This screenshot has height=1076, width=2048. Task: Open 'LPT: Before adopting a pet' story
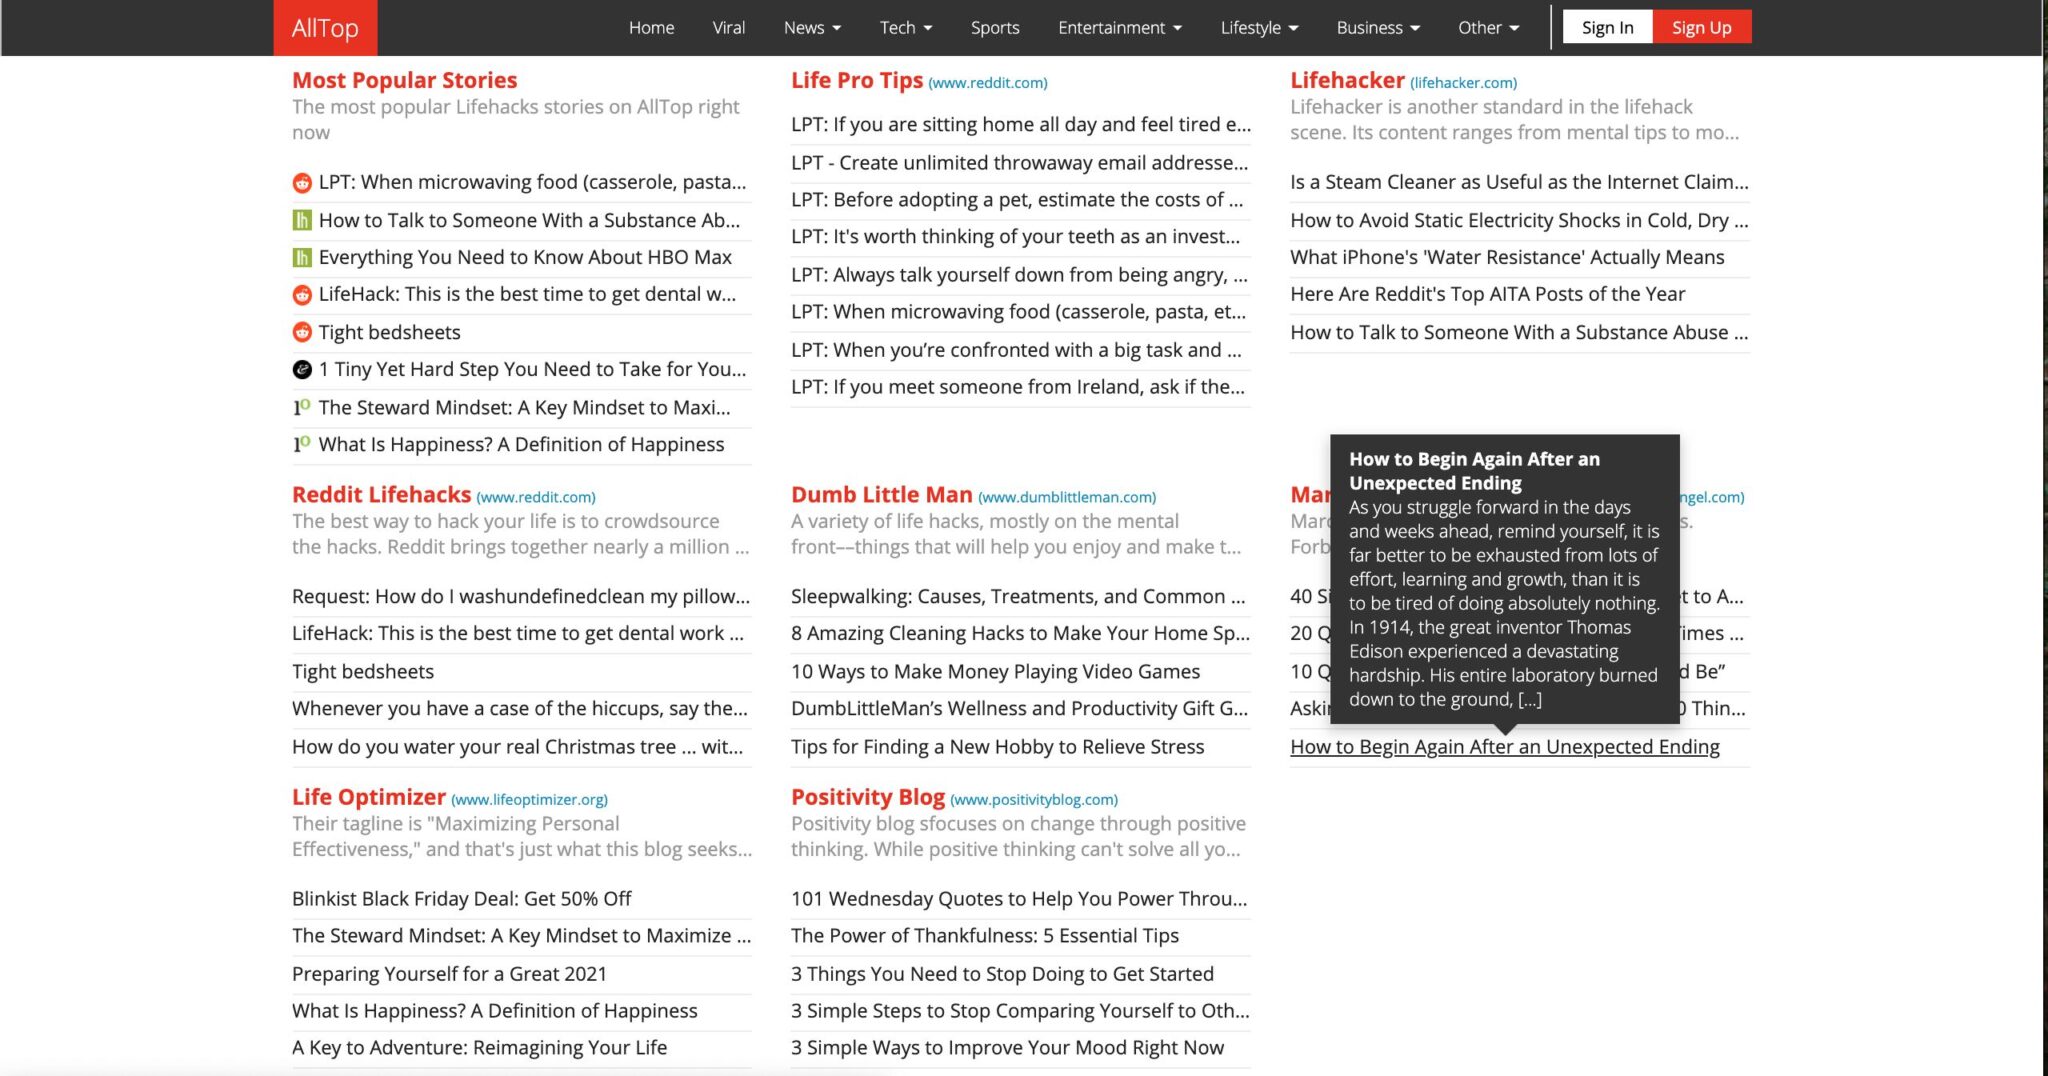[x=1017, y=199]
